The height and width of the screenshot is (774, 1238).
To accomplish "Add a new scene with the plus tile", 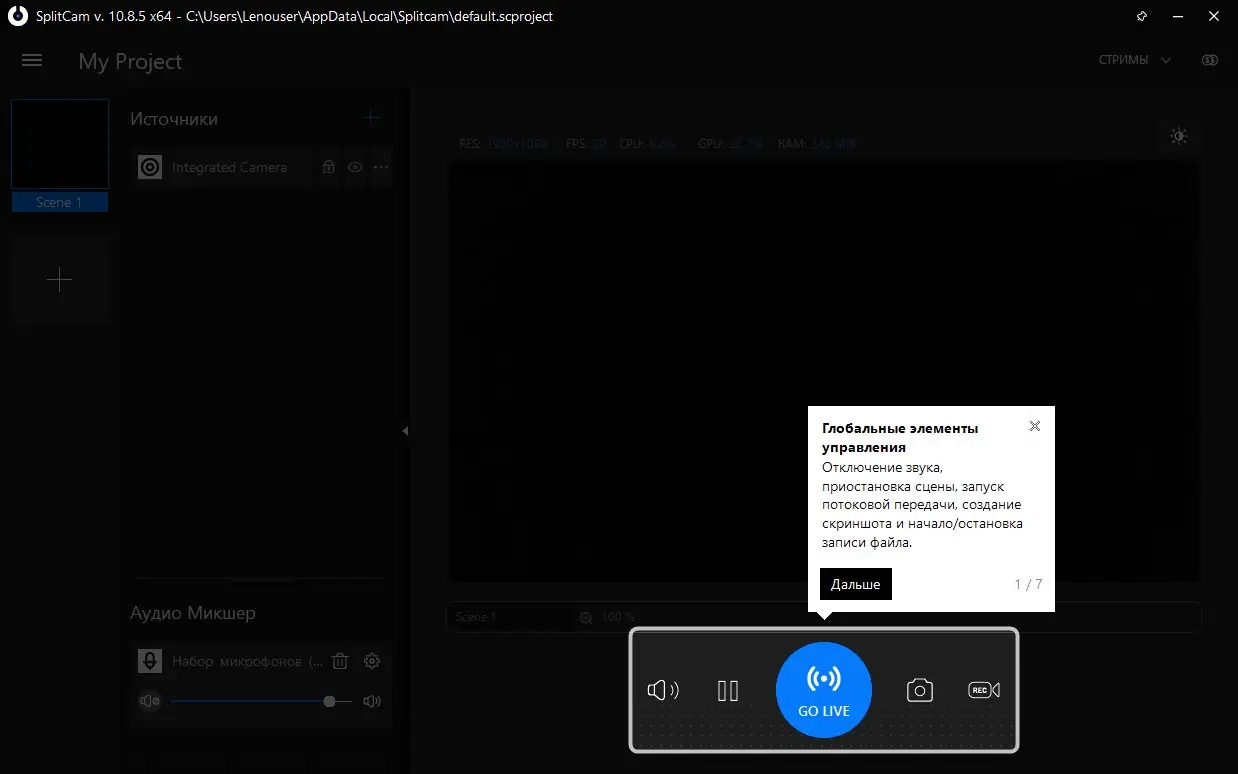I will 60,280.
